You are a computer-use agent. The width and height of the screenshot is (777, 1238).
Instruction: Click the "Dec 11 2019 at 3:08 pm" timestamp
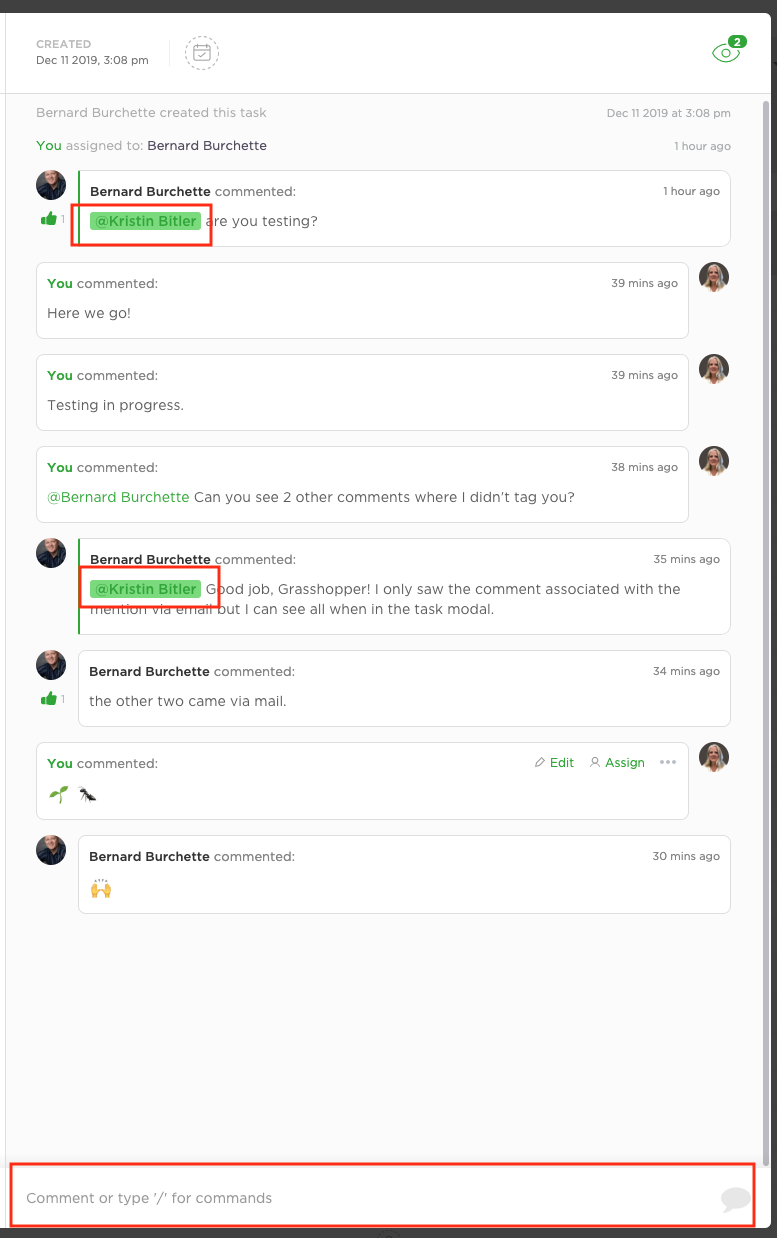tap(668, 113)
